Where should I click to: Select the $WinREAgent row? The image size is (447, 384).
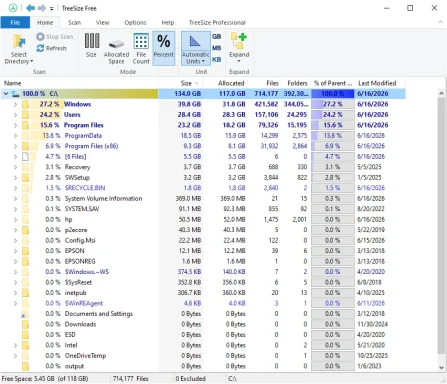(203, 303)
